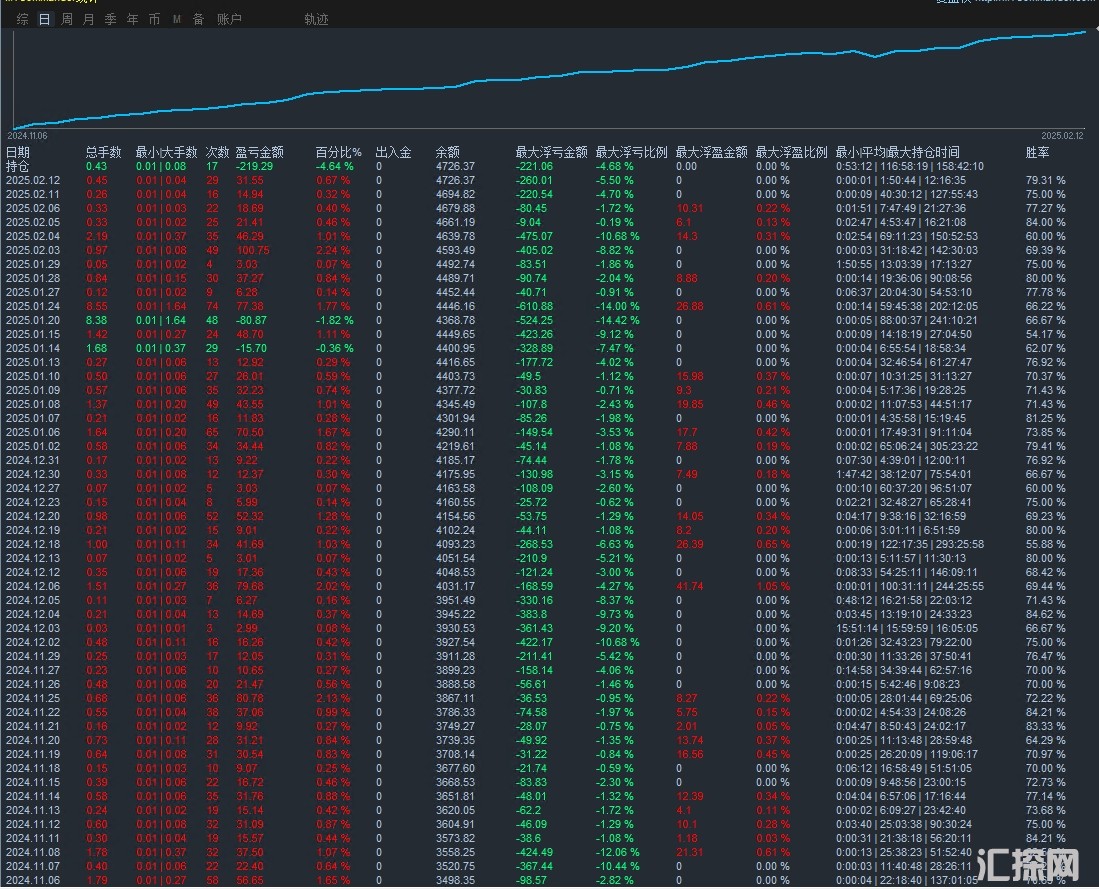This screenshot has width=1099, height=889.
Task: Open the 季 quarterly tab
Action: point(110,19)
